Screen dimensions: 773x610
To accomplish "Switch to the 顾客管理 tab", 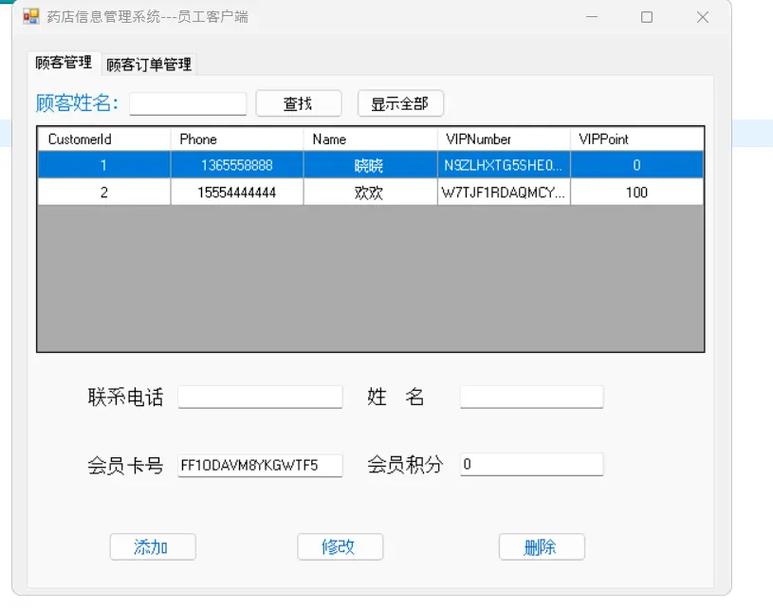I will click(64, 63).
